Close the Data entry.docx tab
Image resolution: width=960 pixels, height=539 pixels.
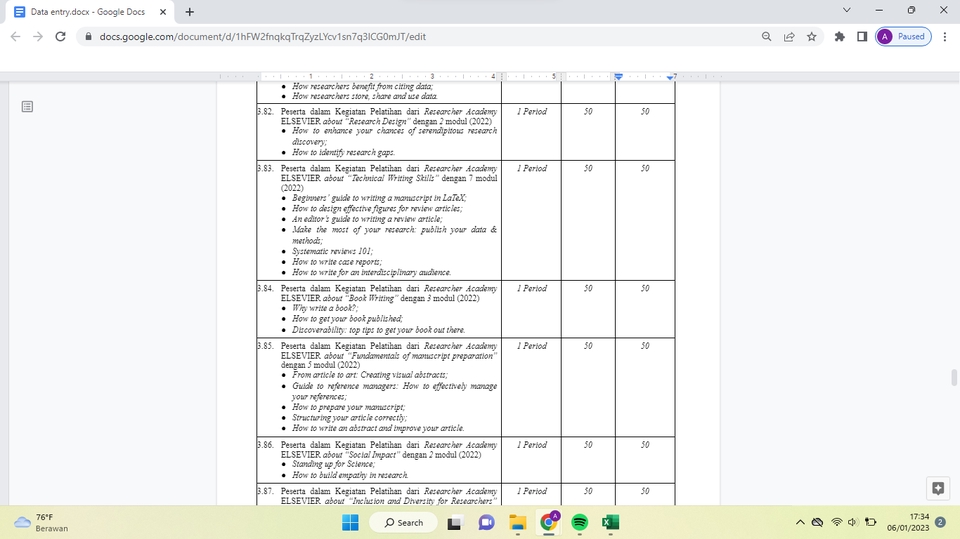click(x=163, y=12)
